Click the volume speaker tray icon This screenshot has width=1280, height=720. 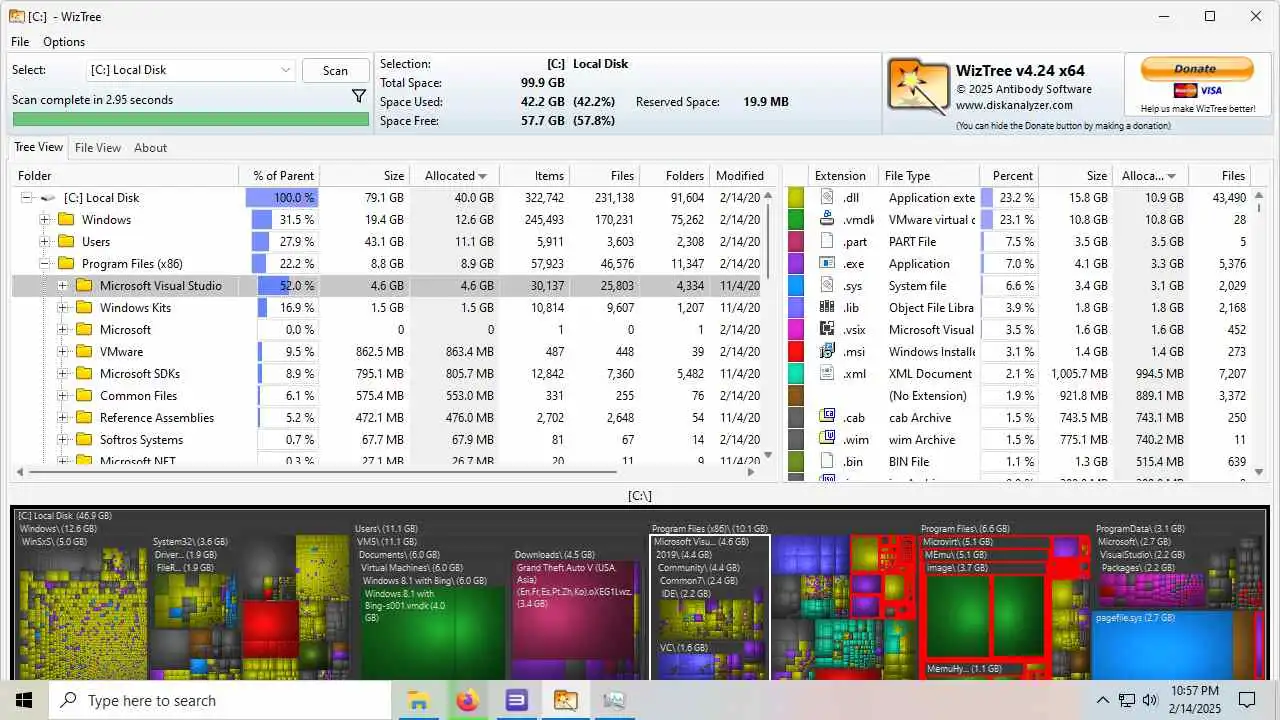coord(1150,700)
